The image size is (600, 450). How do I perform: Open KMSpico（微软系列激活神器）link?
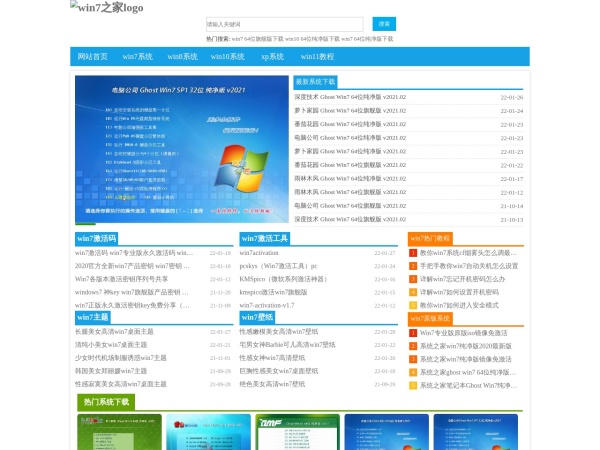click(x=284, y=279)
